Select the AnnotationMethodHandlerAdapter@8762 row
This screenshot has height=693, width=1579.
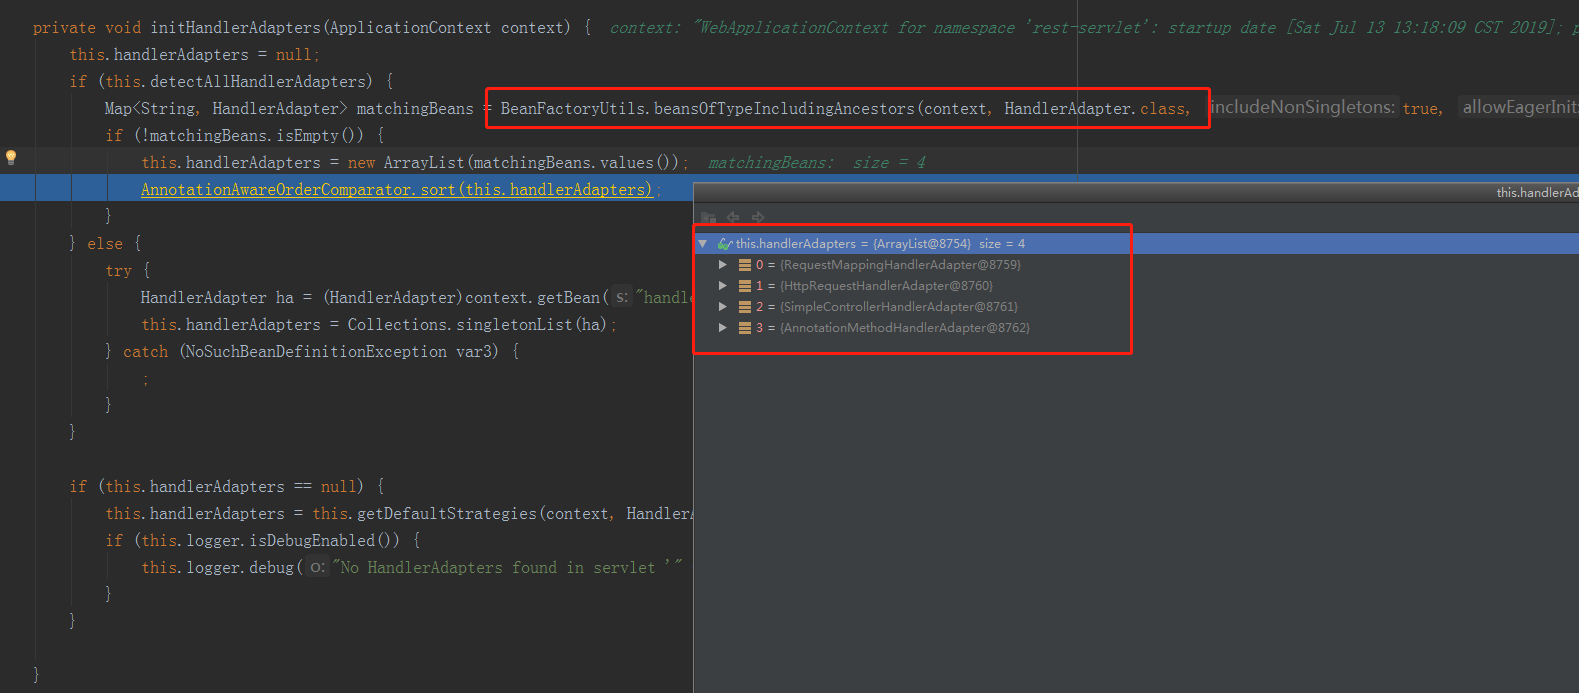click(904, 328)
